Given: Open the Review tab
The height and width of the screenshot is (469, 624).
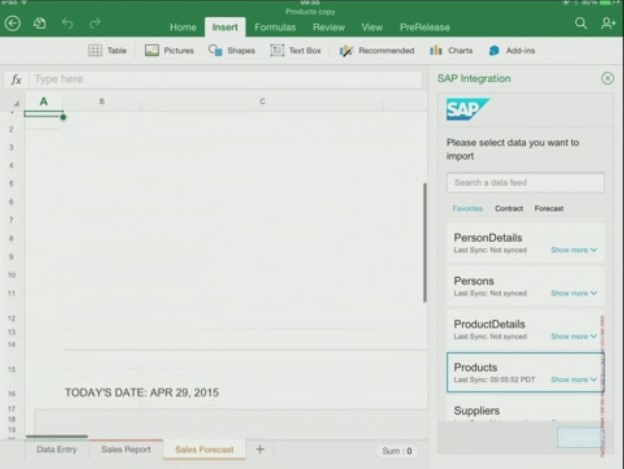Looking at the screenshot, I should [x=329, y=27].
